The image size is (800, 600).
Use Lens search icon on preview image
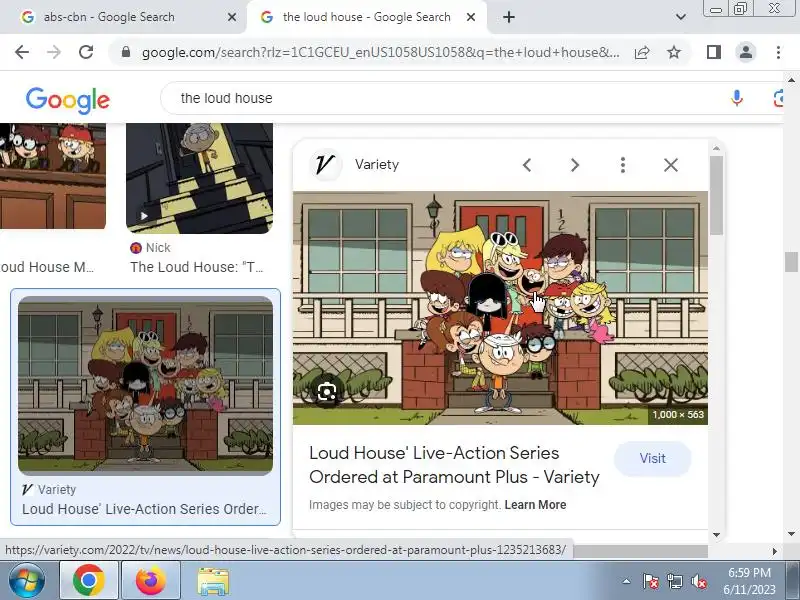click(x=327, y=392)
